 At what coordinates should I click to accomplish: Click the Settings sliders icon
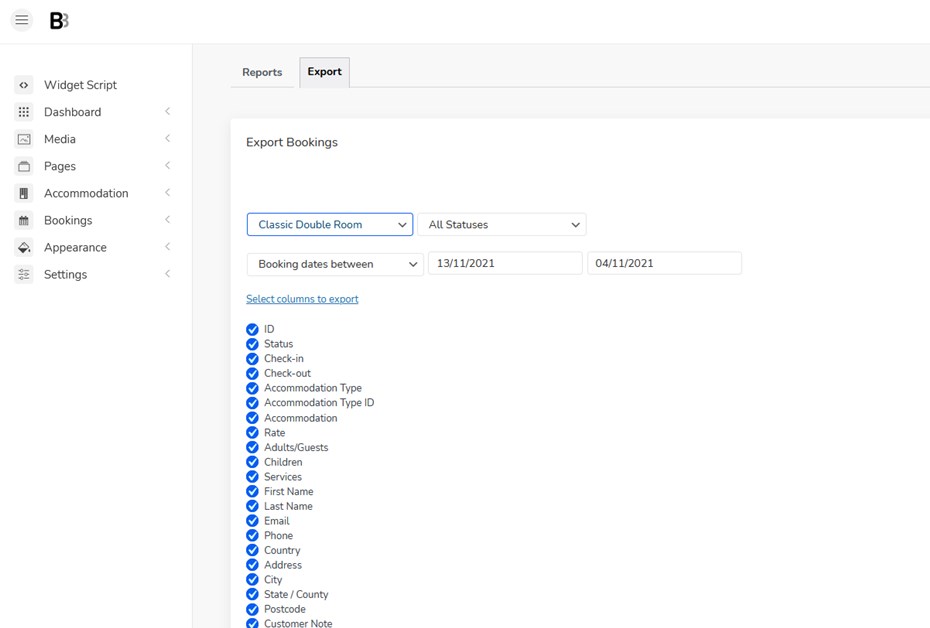(x=24, y=275)
